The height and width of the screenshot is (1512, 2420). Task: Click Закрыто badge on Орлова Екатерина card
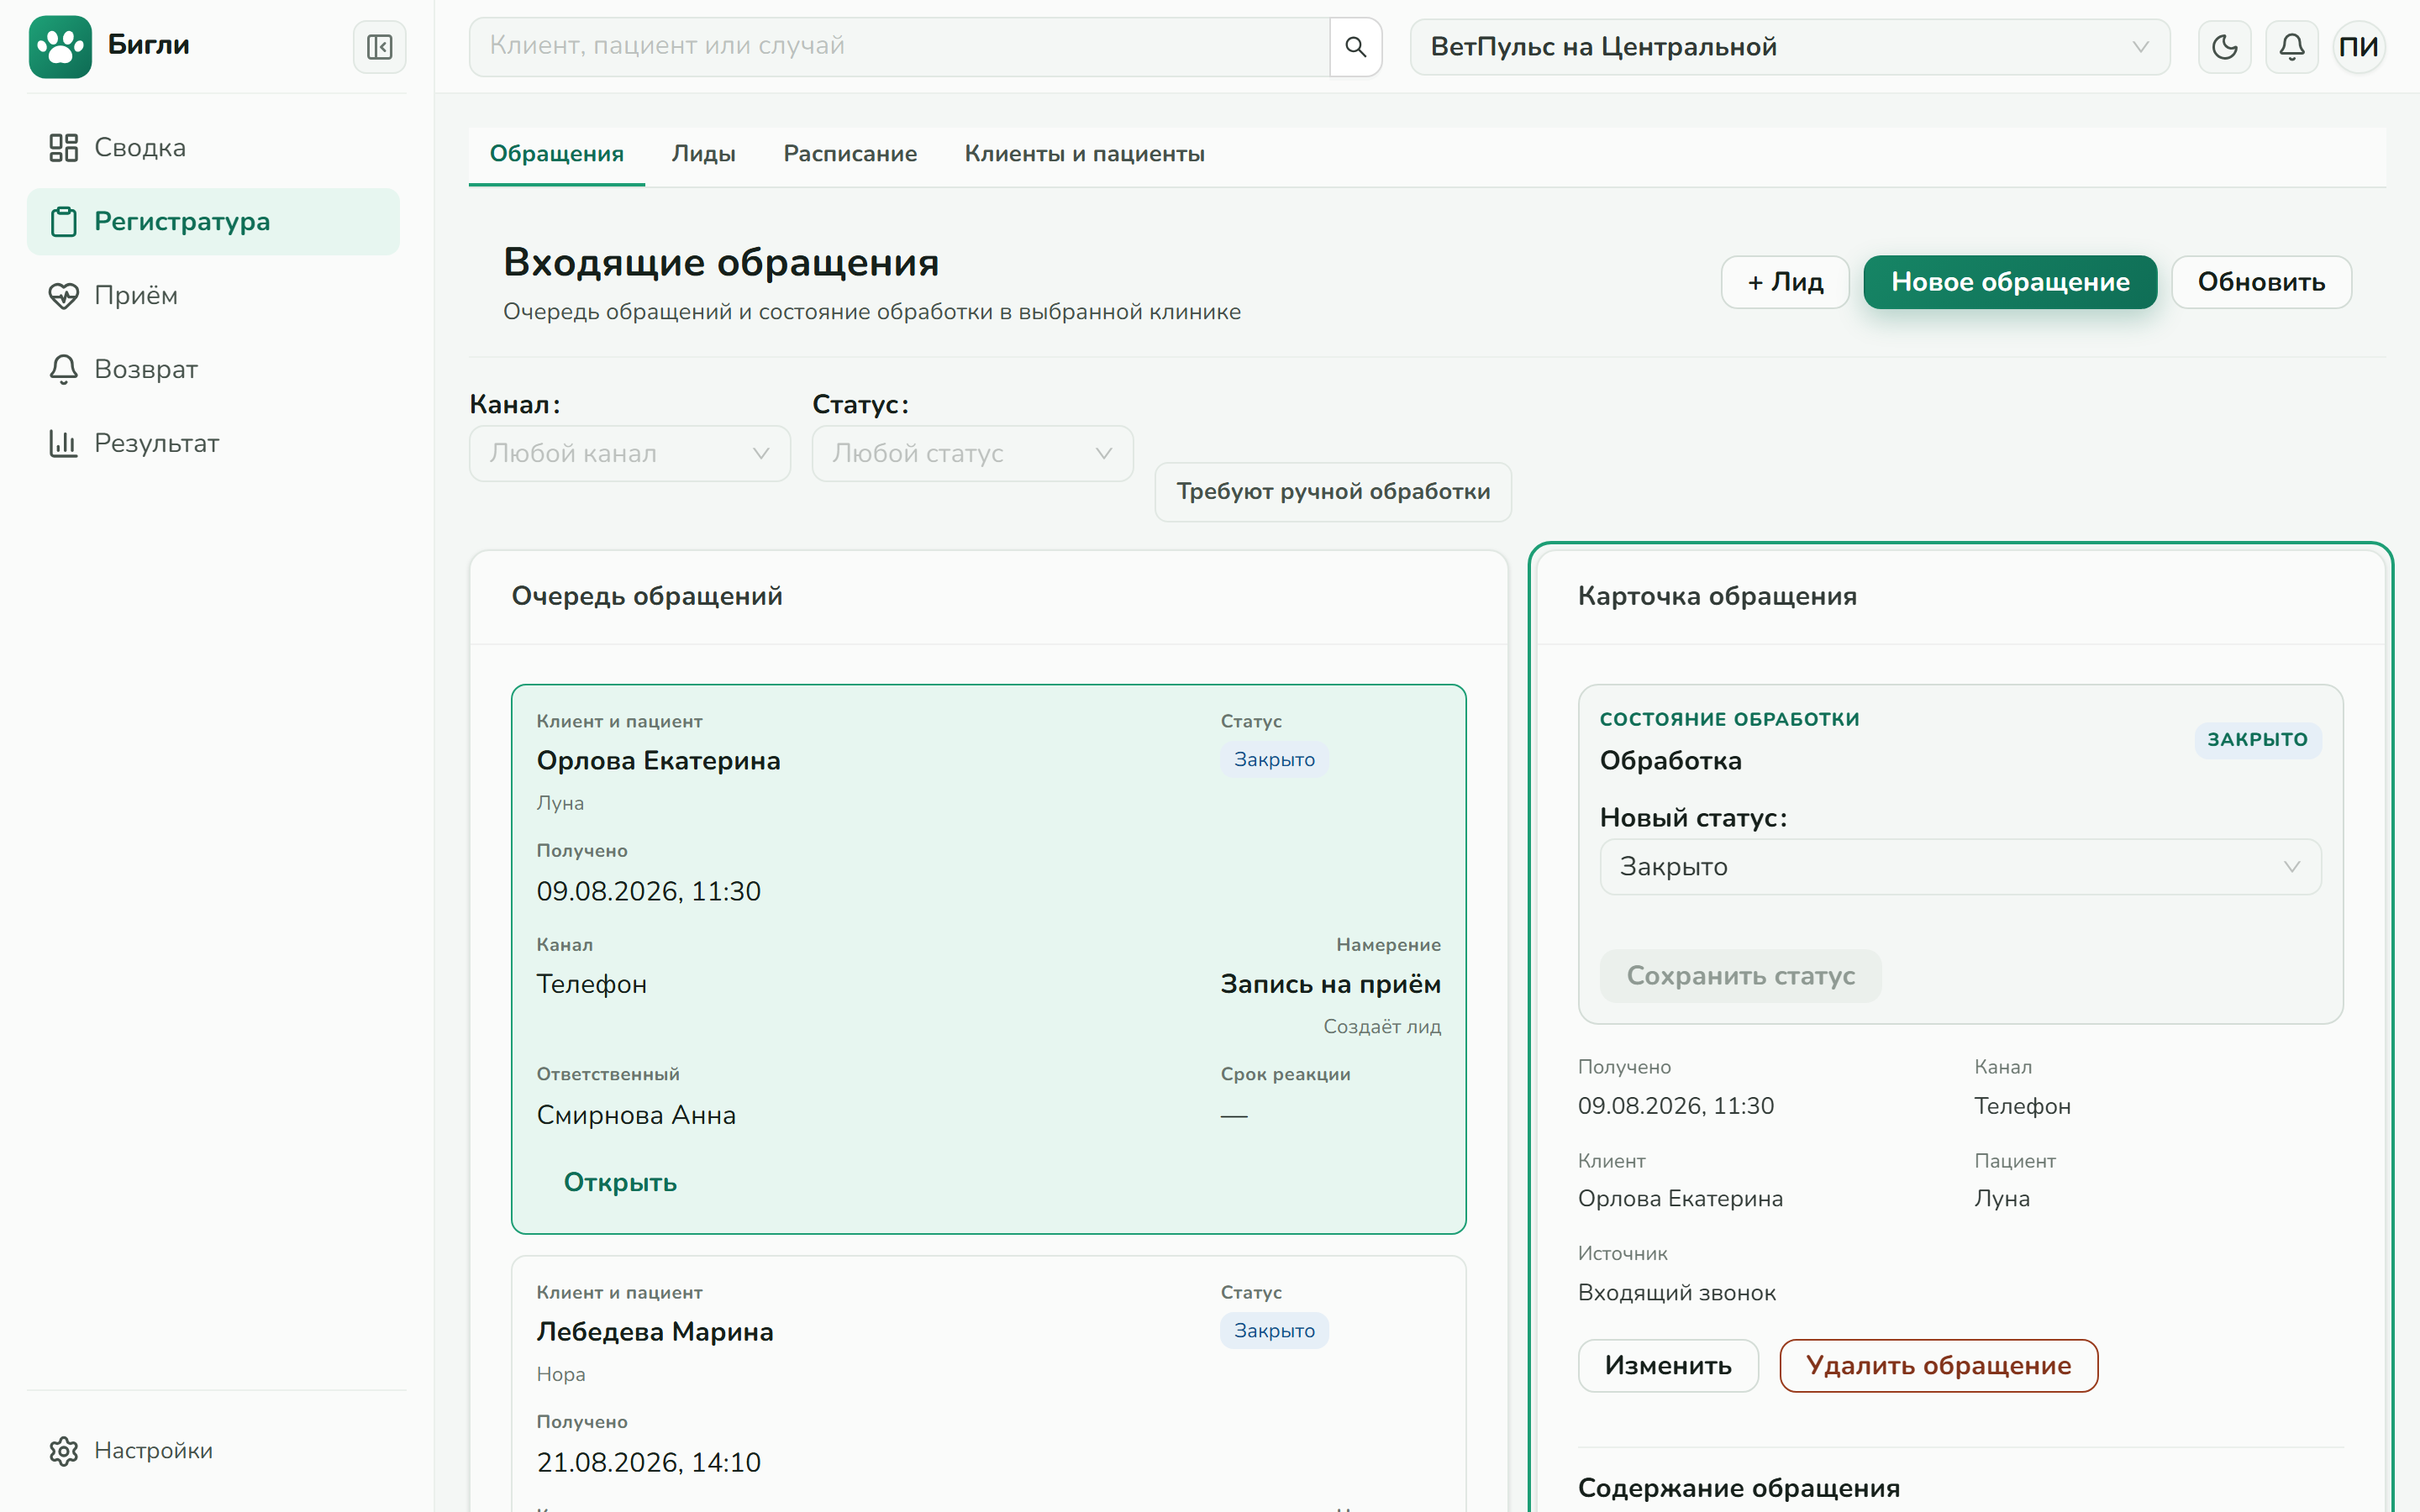click(1274, 760)
